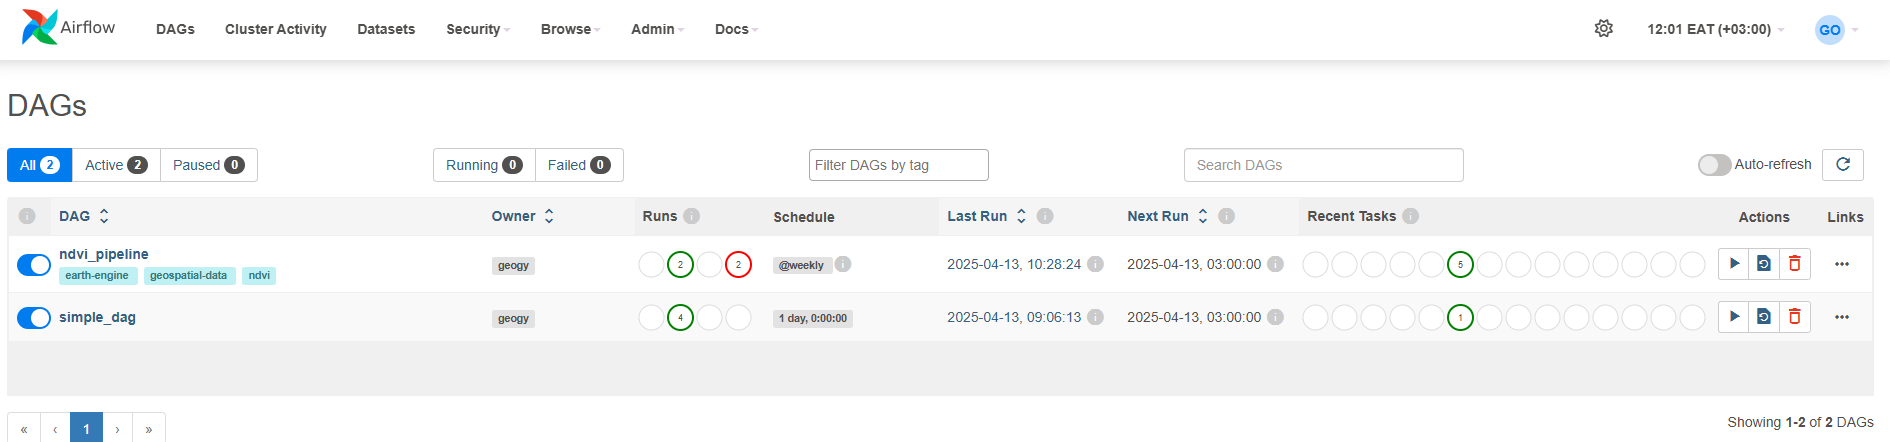This screenshot has height=442, width=1890.
Task: Trigger the ndvi_pipeline DAG with play icon
Action: click(1734, 264)
